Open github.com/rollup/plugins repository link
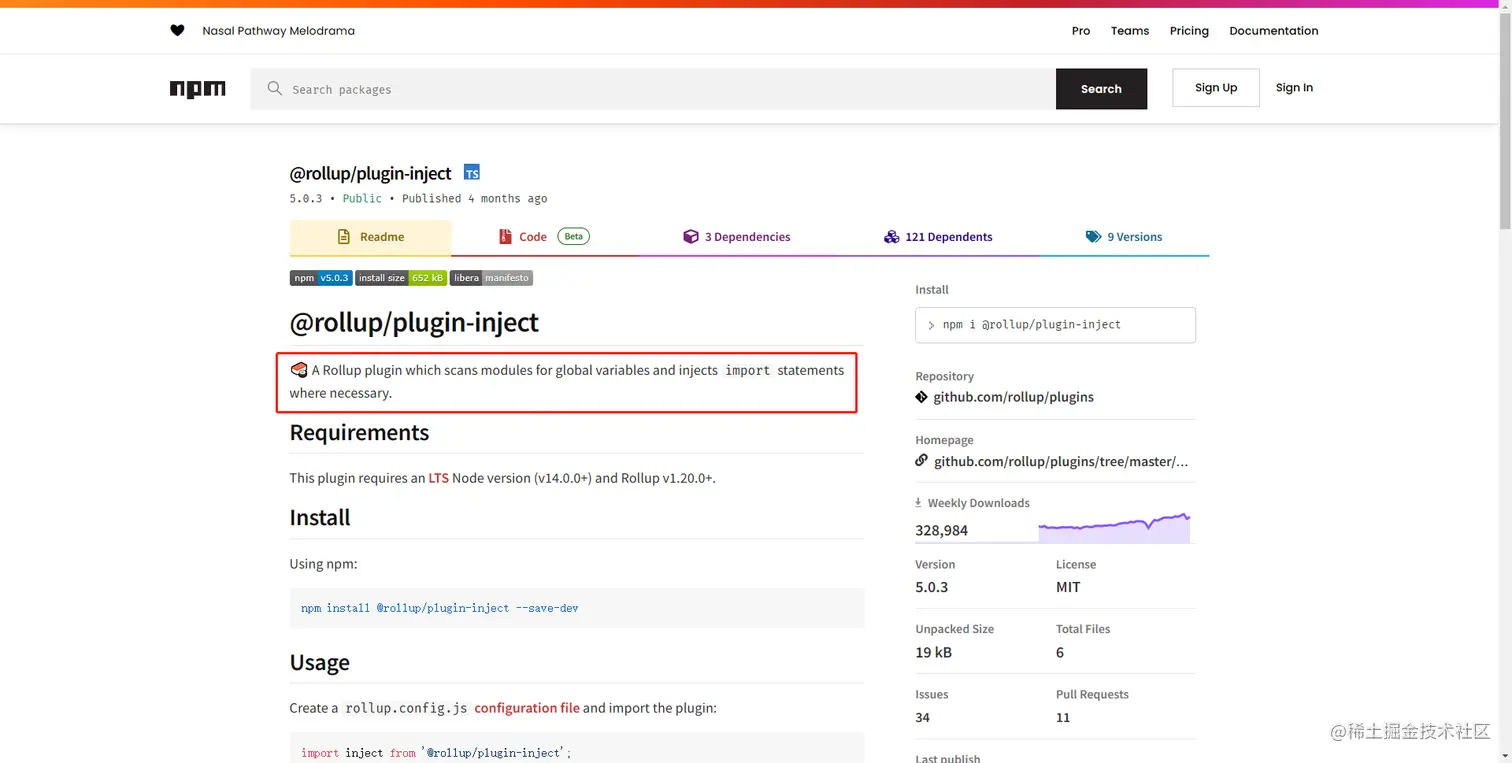The width and height of the screenshot is (1512, 763). (1013, 397)
